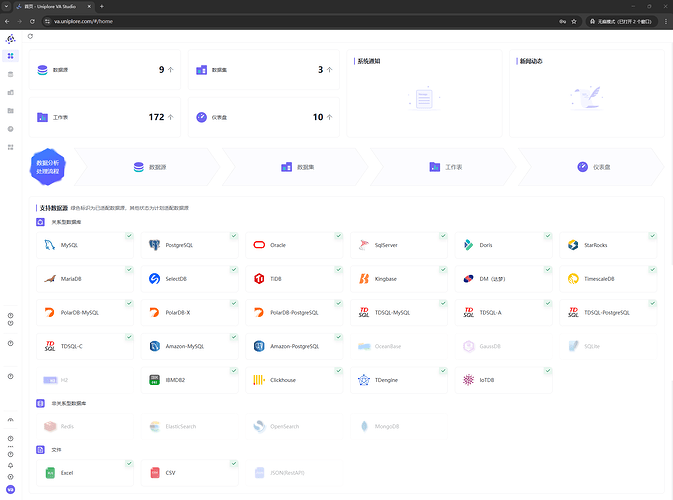Image resolution: width=673 pixels, height=500 pixels.
Task: Select the DM database card
Action: (x=504, y=279)
